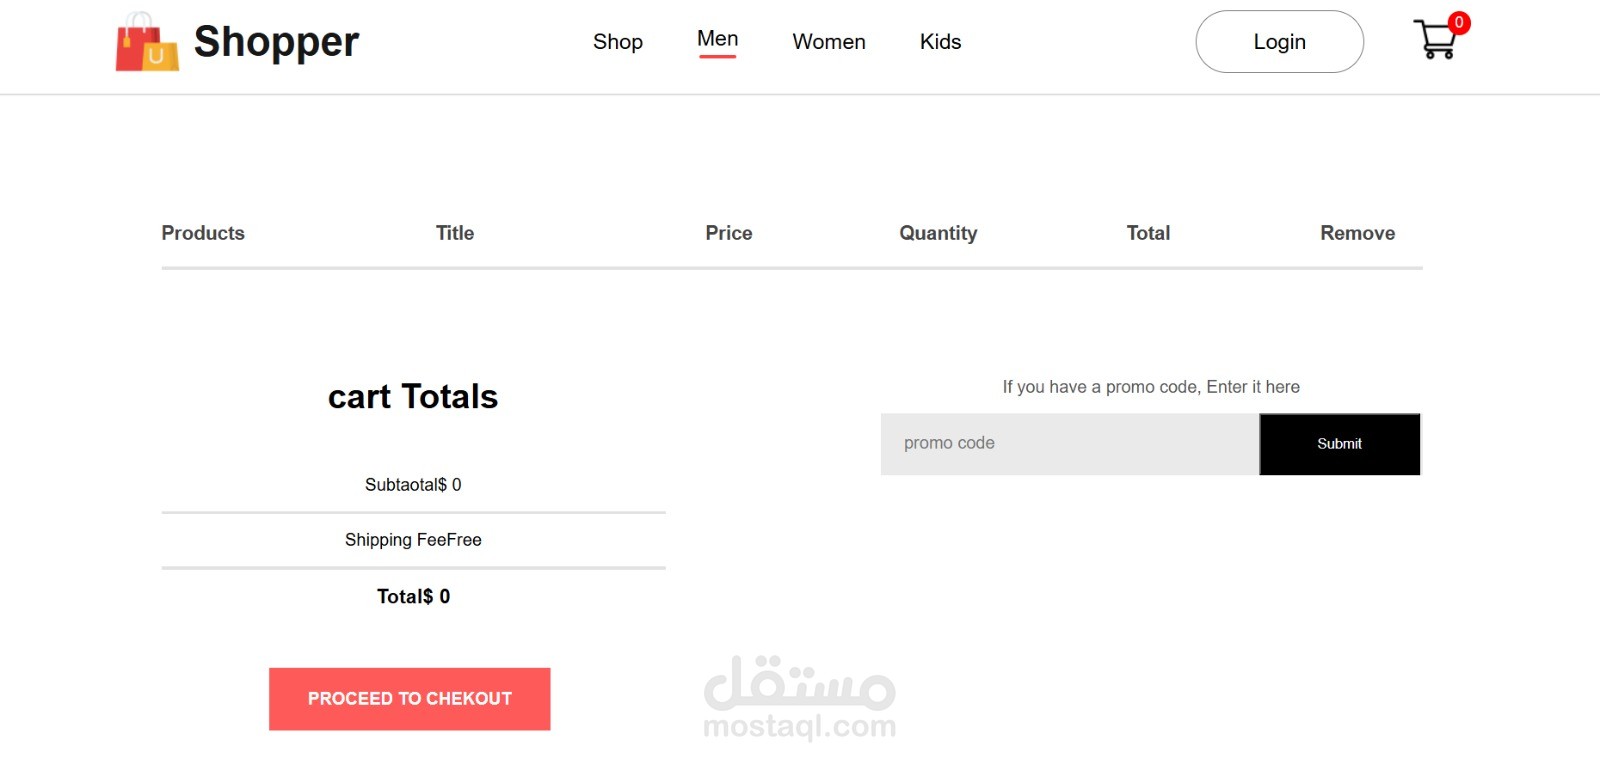Click the Title column header
Image resolution: width=1600 pixels, height=758 pixels.
point(454,233)
